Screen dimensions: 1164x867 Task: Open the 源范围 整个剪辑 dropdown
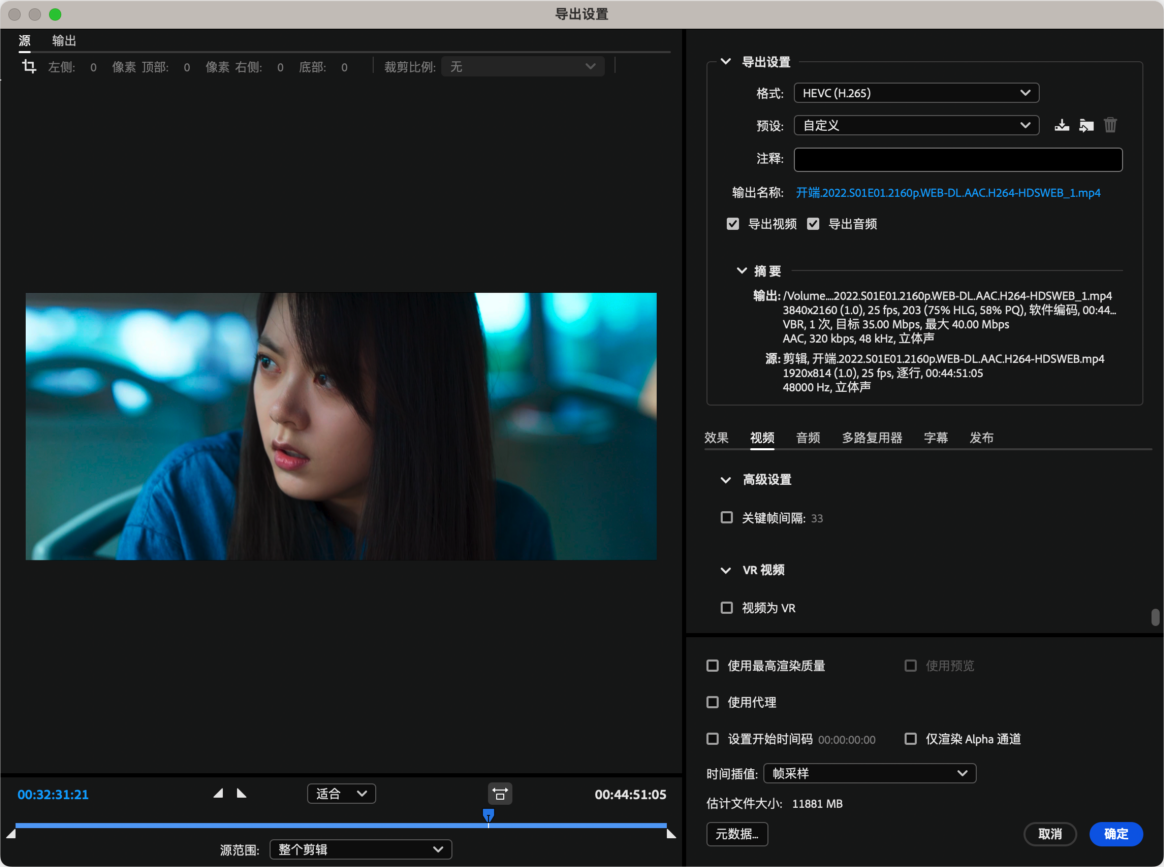[x=361, y=849]
